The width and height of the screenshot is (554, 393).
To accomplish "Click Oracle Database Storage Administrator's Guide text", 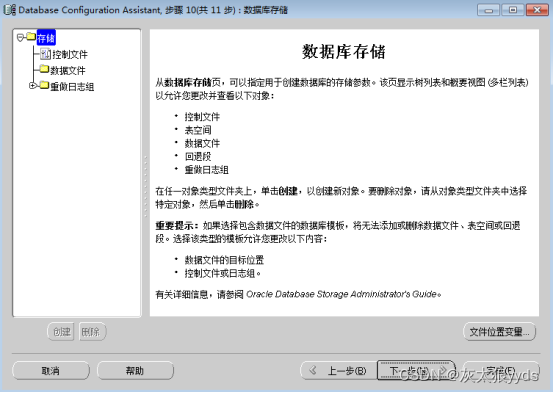I will point(341,294).
